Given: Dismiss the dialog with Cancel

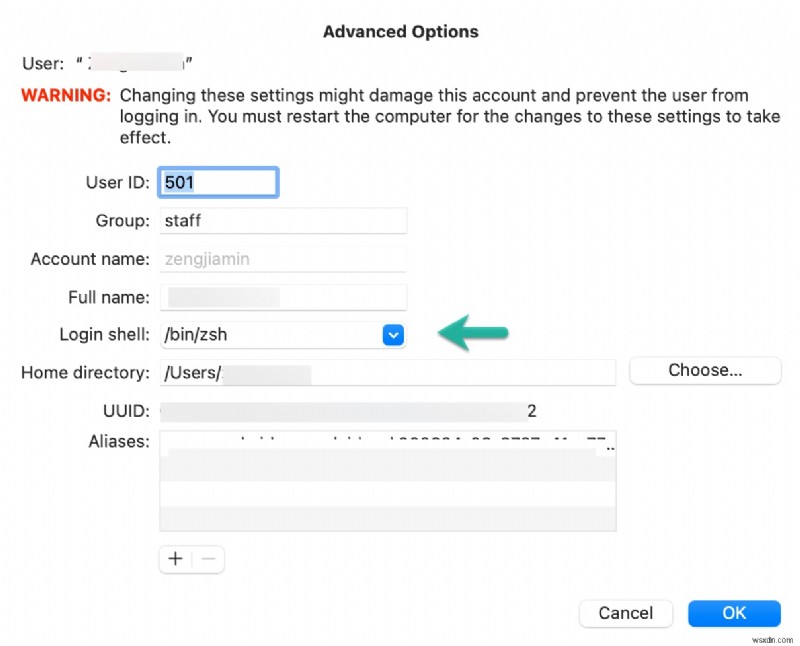Looking at the screenshot, I should (625, 613).
